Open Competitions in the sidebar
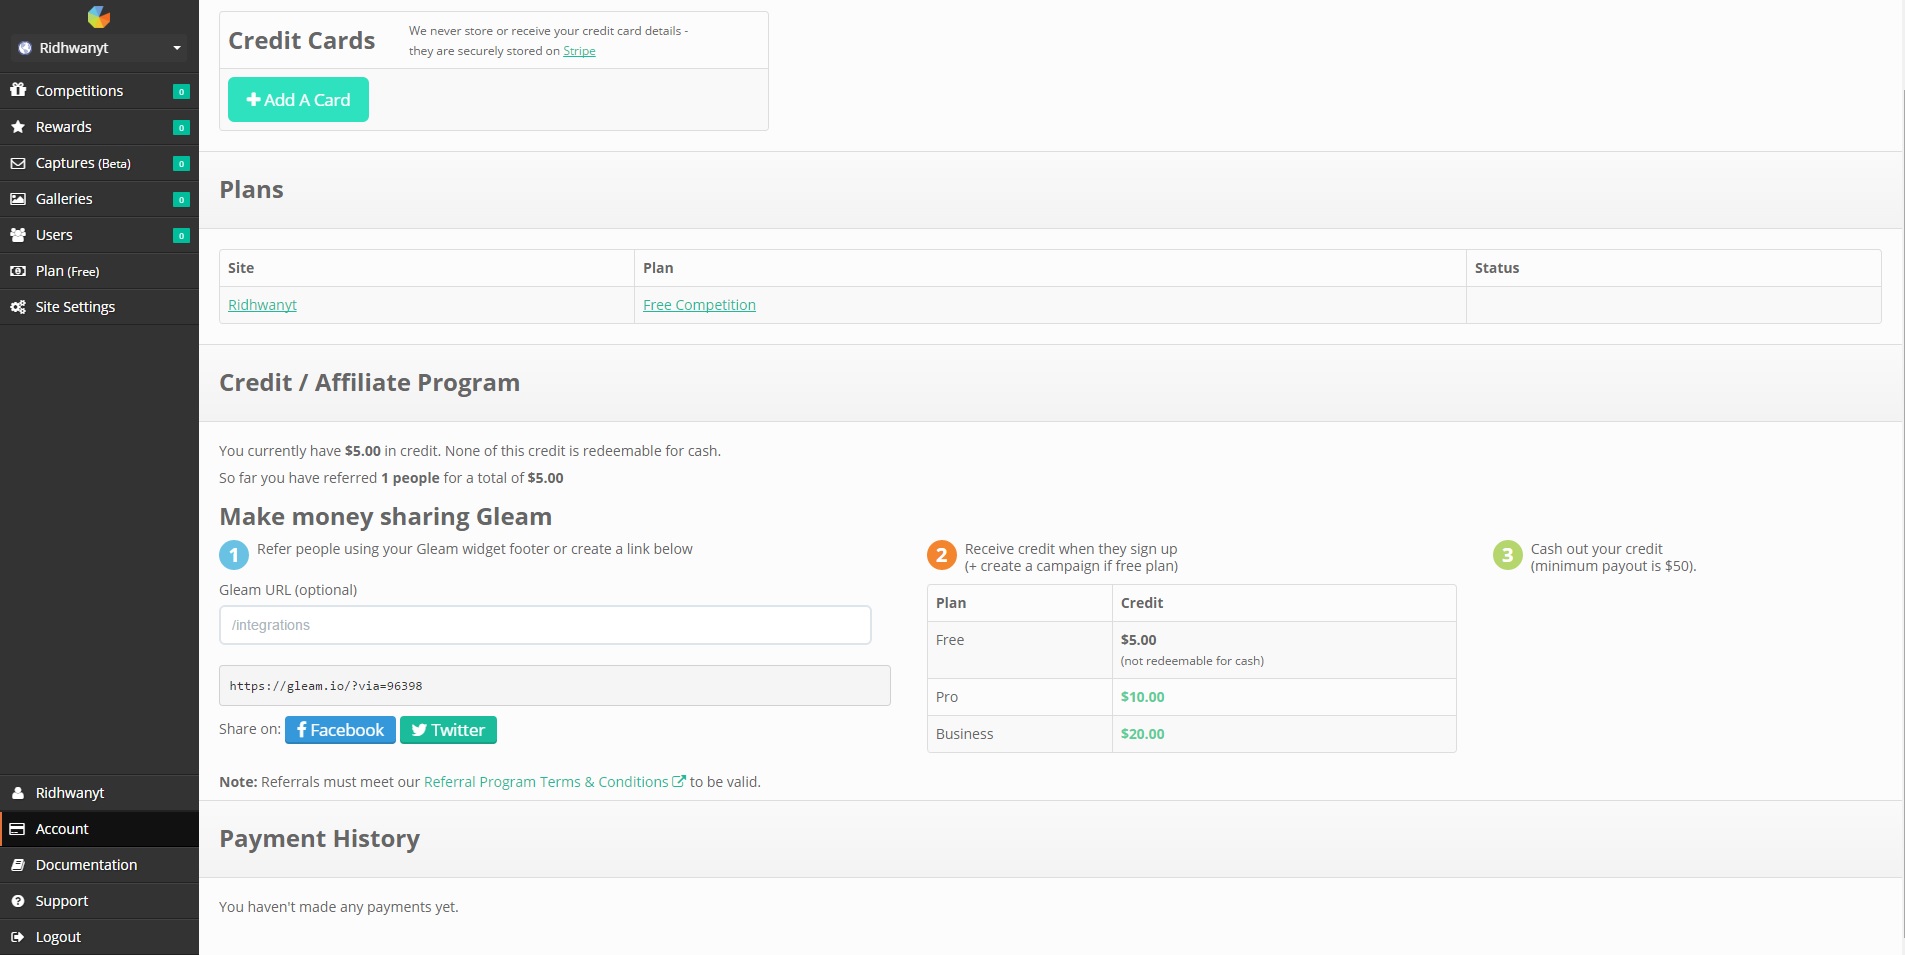 click(x=99, y=91)
